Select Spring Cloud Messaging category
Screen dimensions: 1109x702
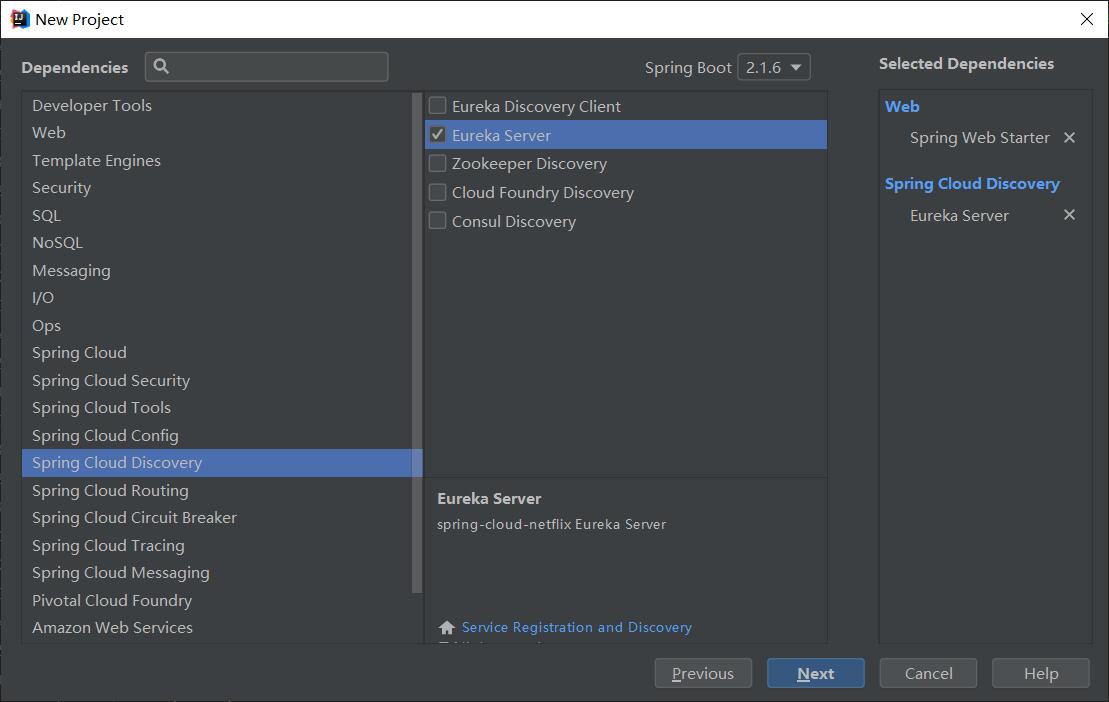[x=216, y=573]
